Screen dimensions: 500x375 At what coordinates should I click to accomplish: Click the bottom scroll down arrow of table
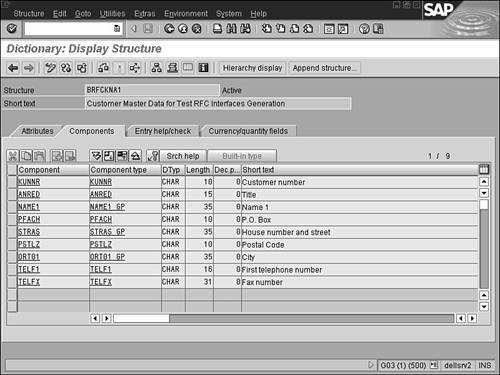(484, 307)
